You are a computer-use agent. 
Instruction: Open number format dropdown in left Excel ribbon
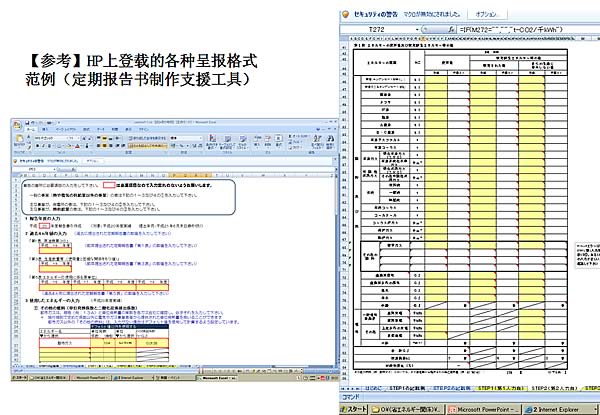pyautogui.click(x=201, y=138)
